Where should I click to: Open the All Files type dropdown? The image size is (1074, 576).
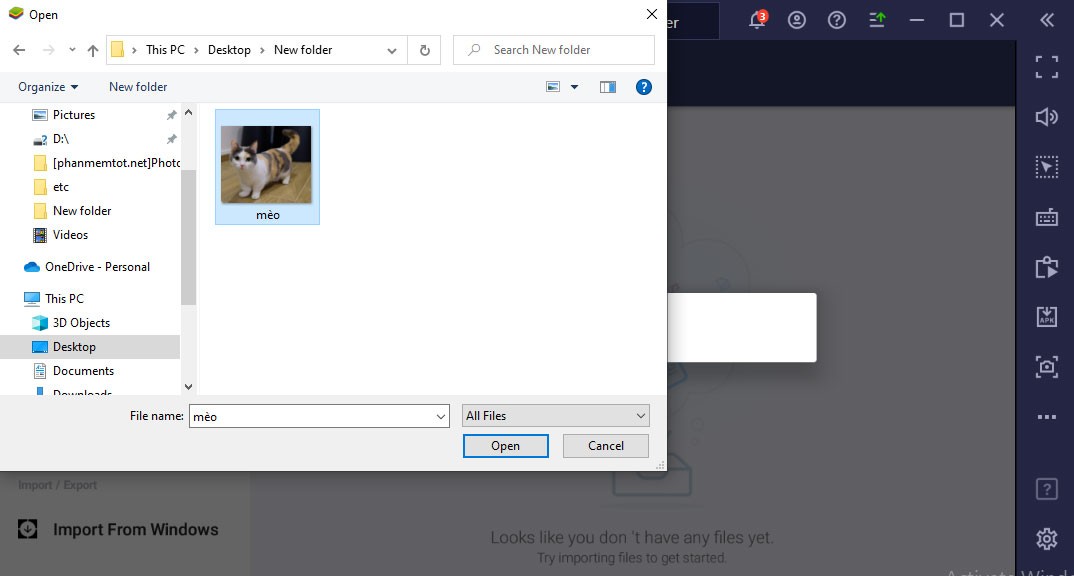[x=555, y=416]
